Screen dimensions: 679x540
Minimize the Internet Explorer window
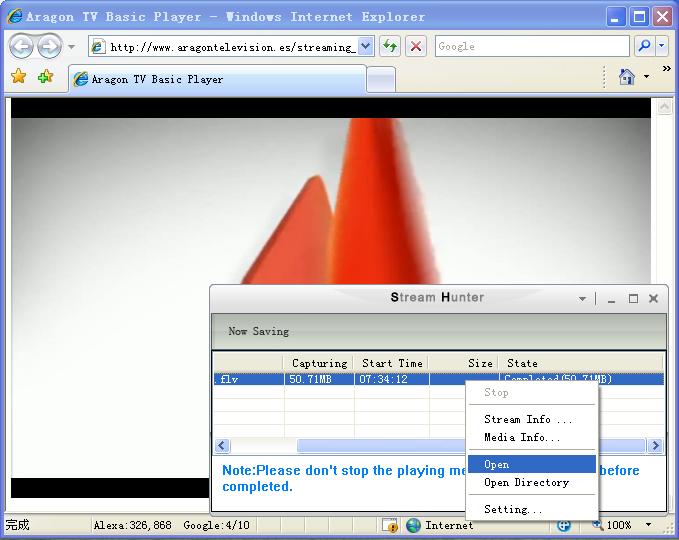tap(615, 17)
